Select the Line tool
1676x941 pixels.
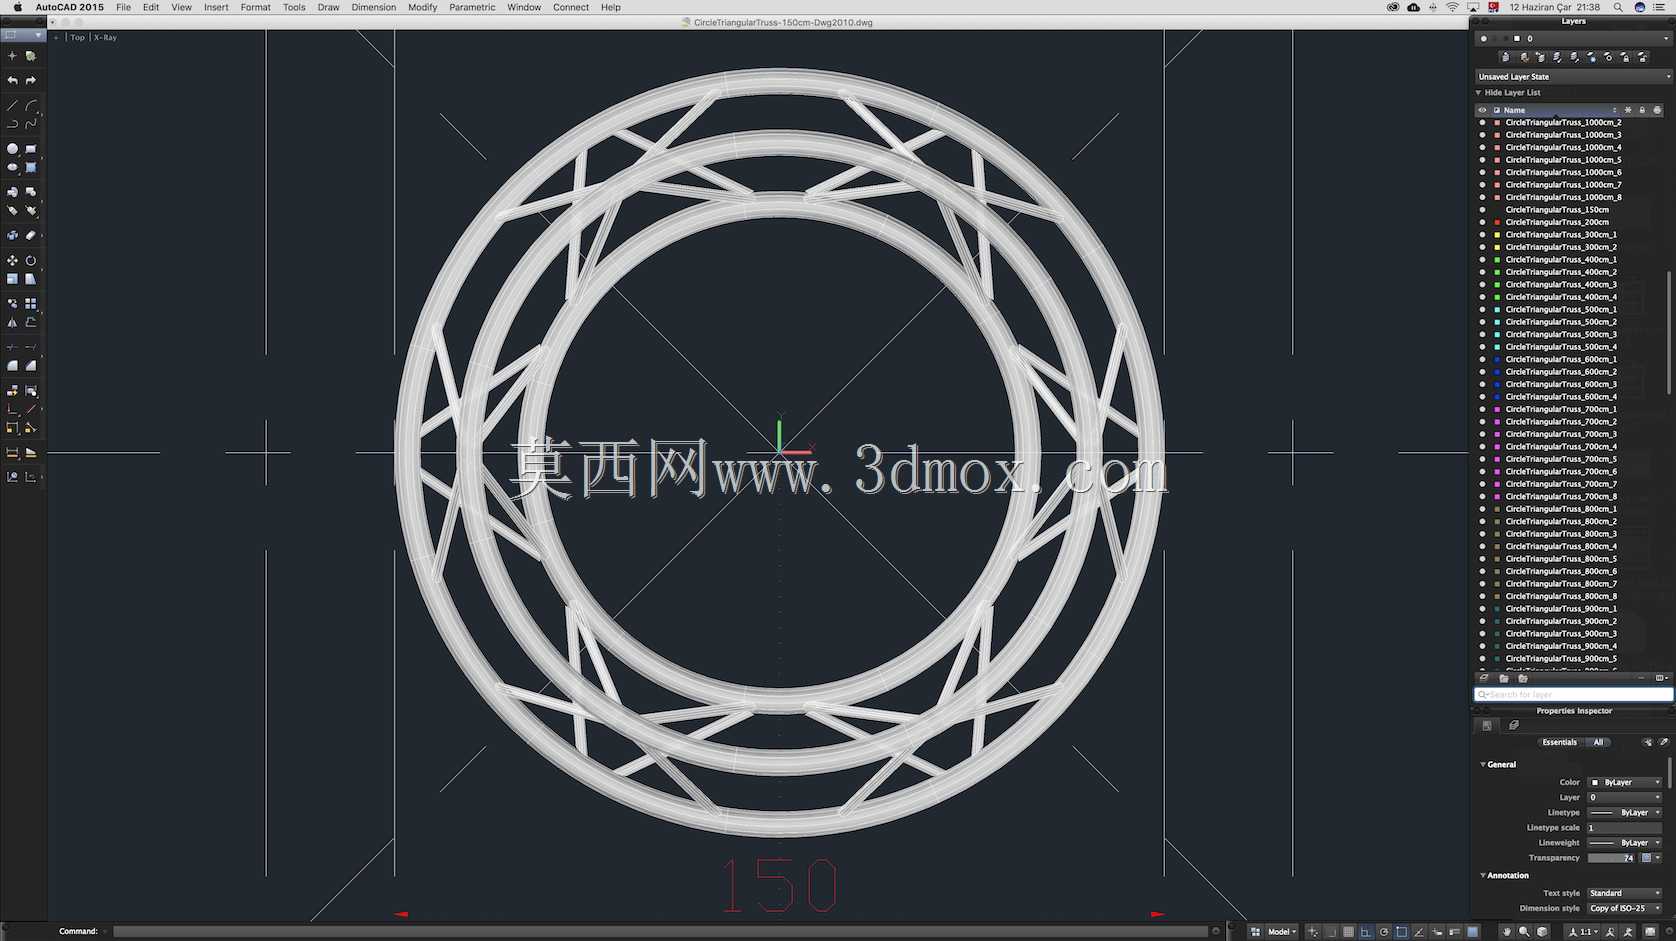coord(12,105)
